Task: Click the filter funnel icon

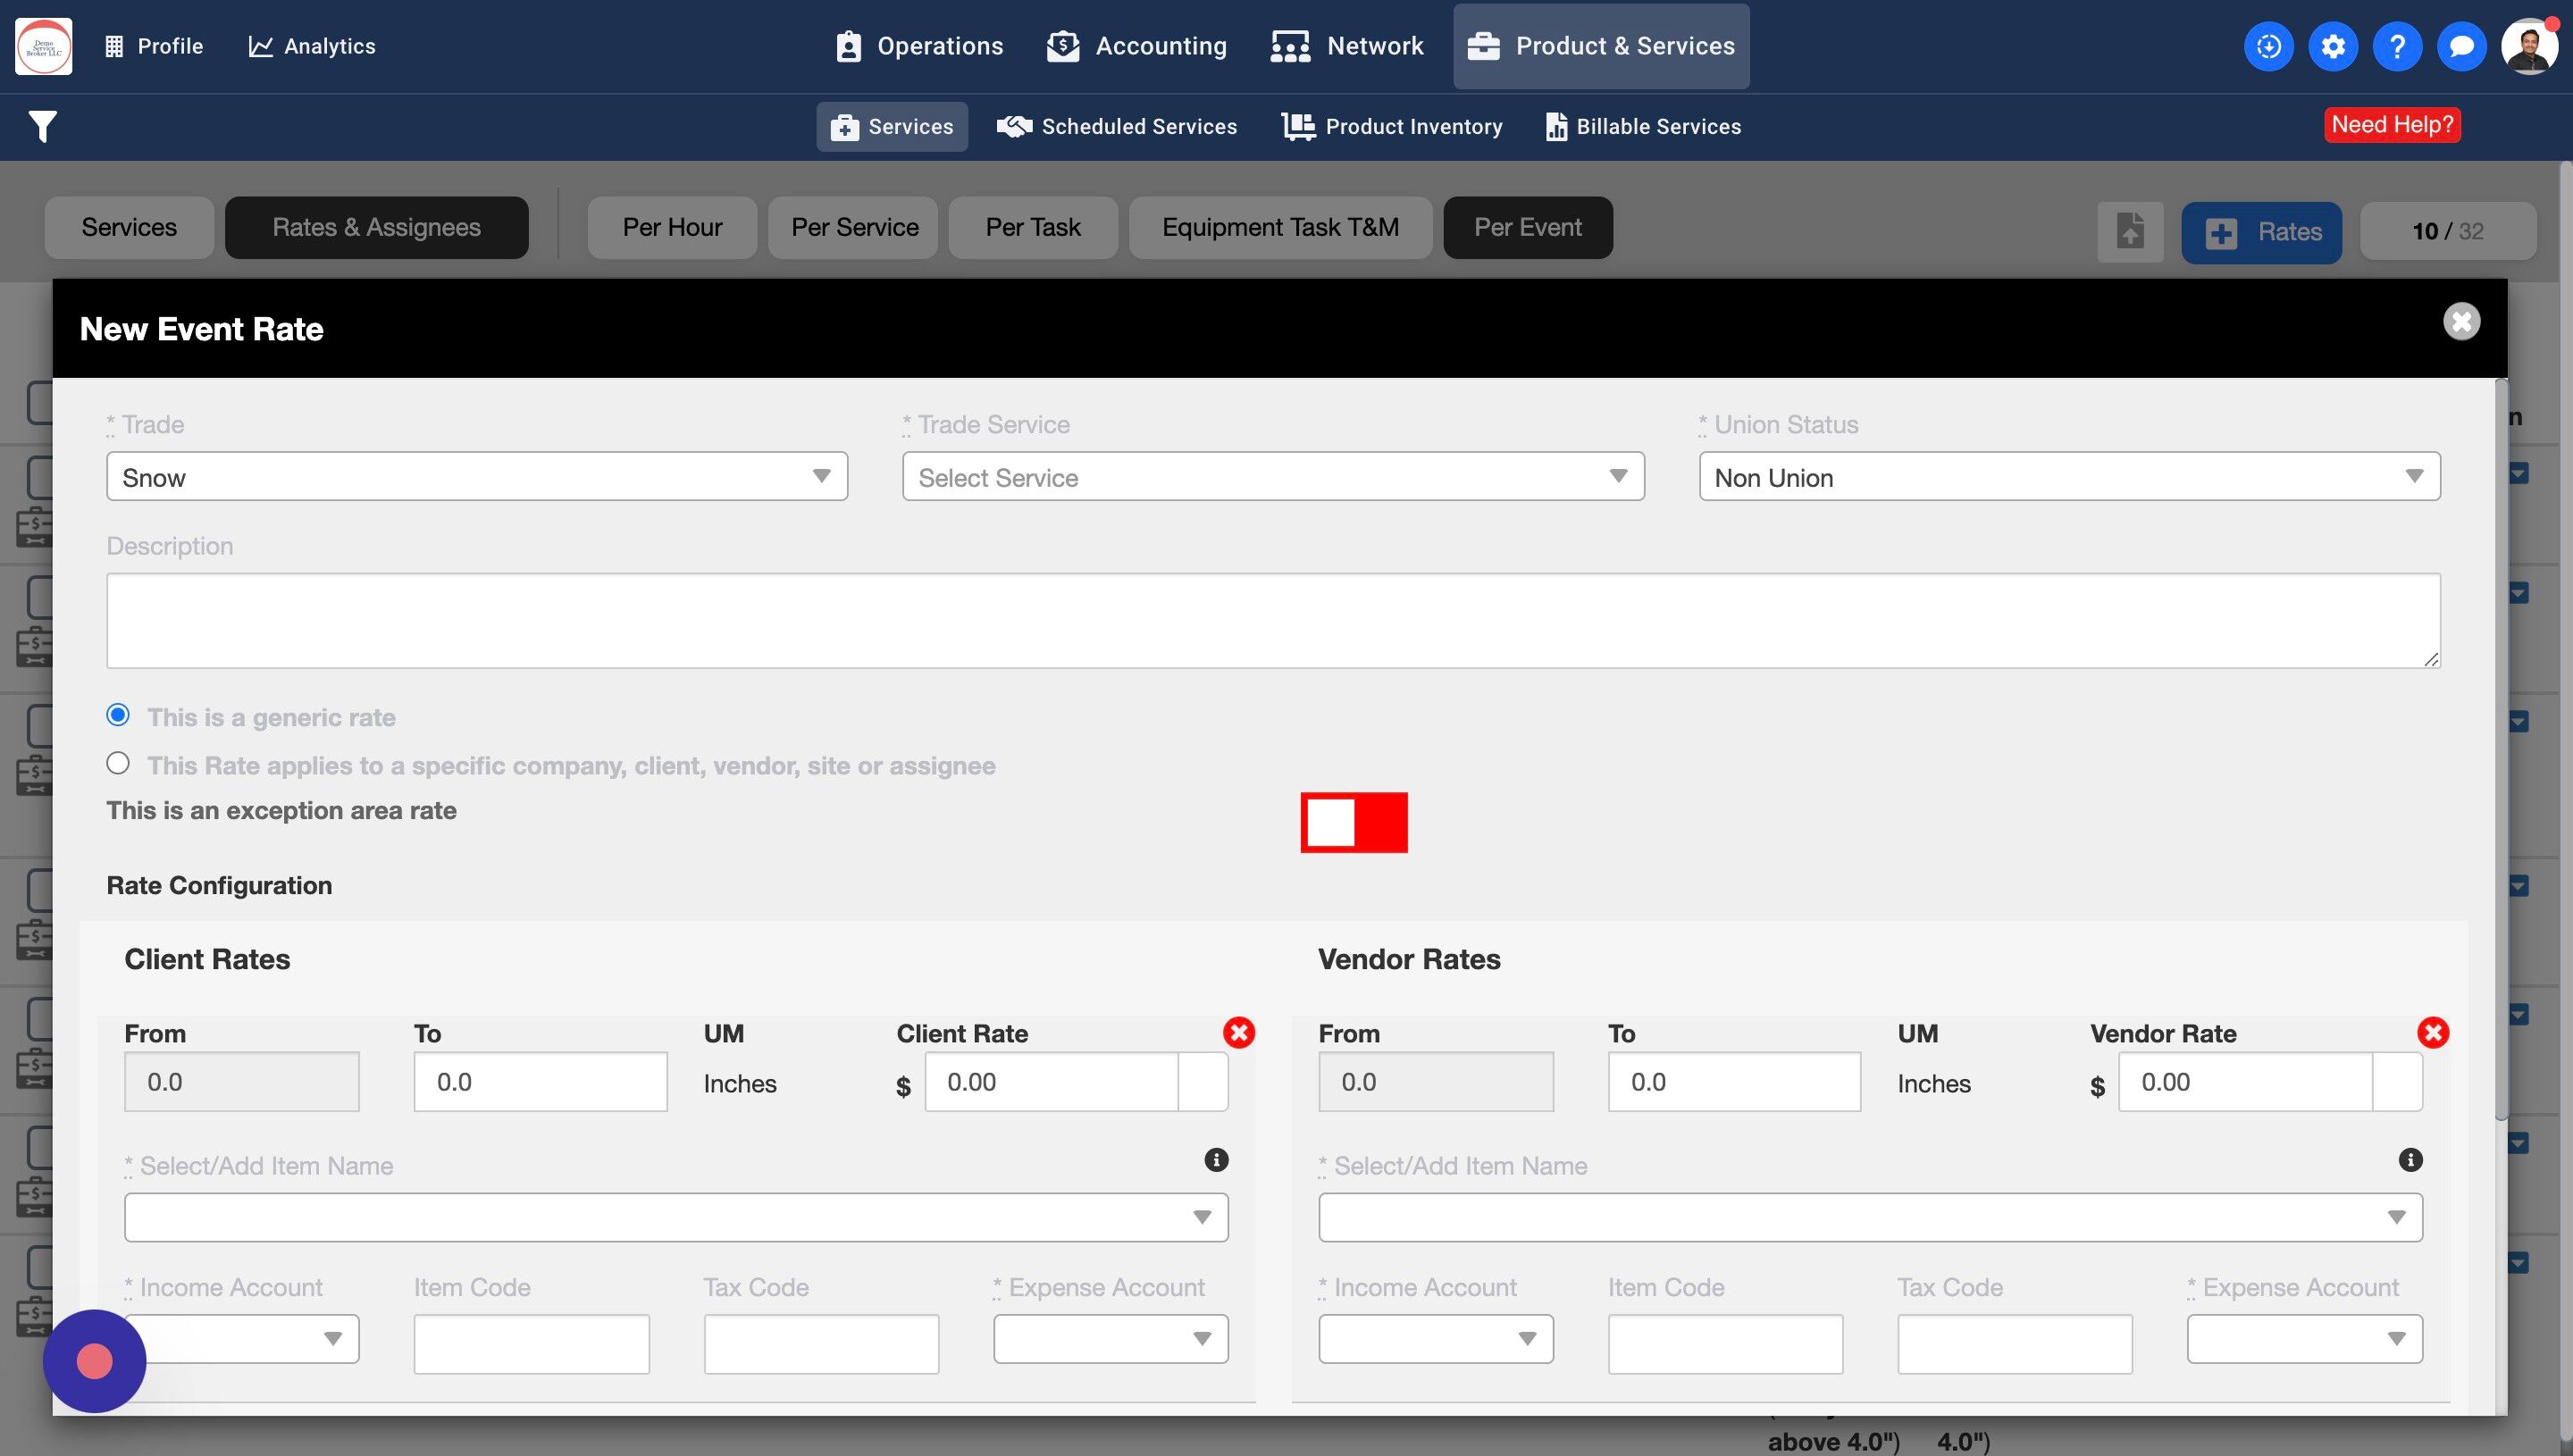Action: click(x=42, y=126)
